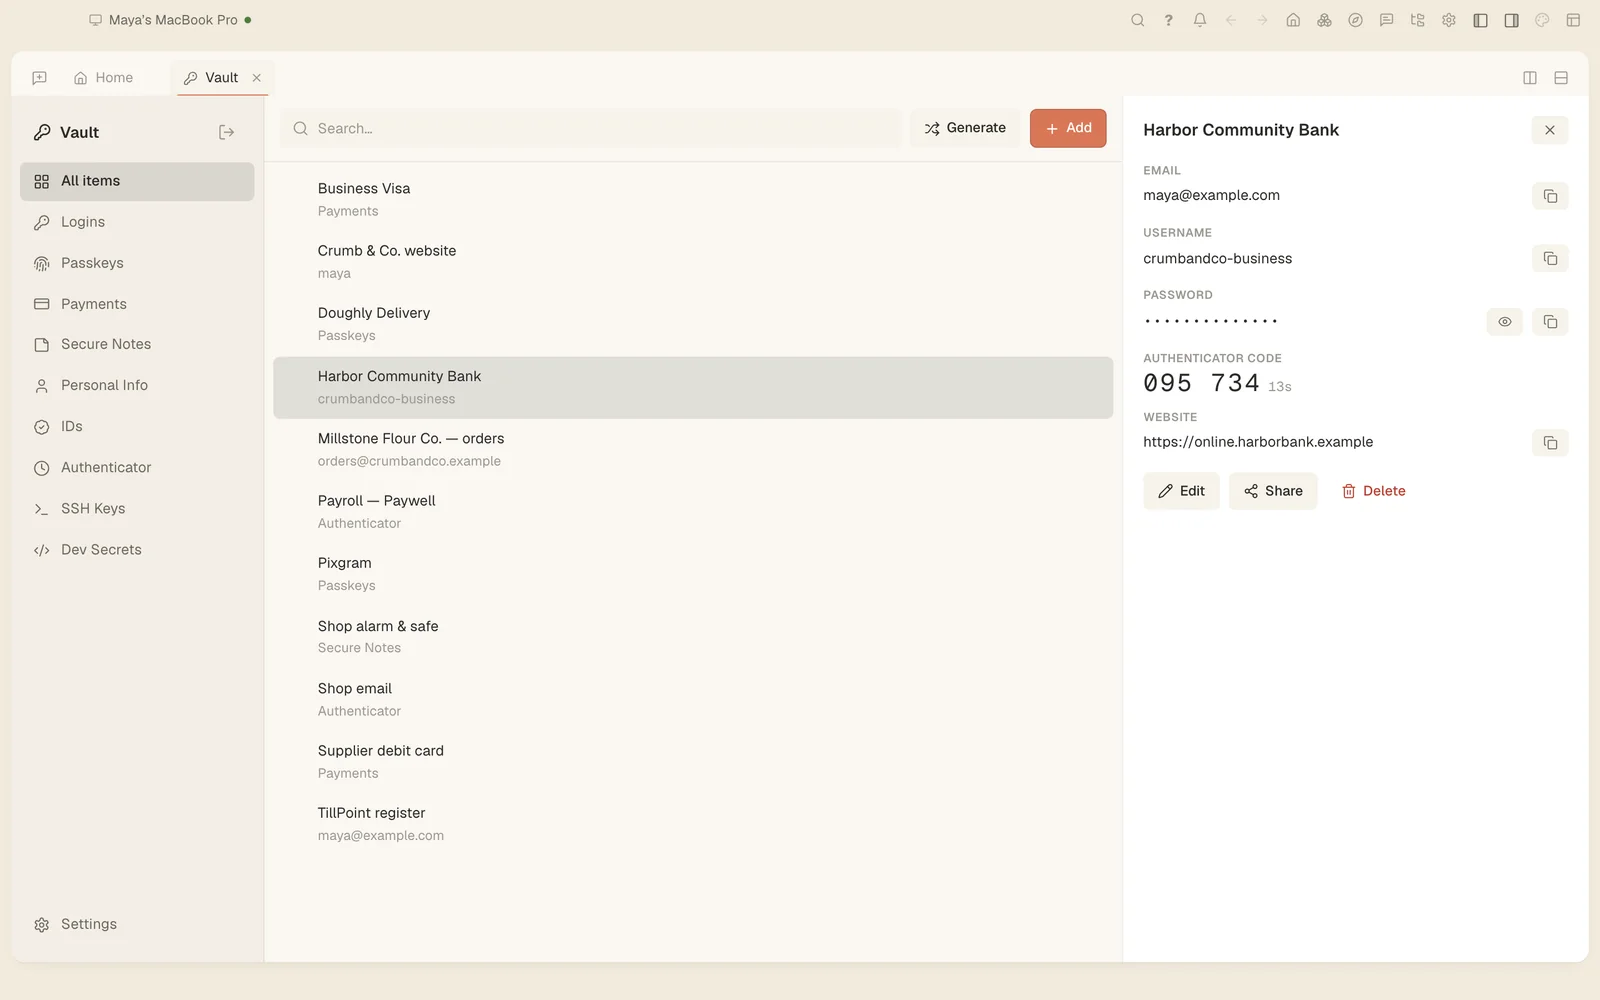
Task: Open vault Settings at sidebar bottom
Action: 137,925
